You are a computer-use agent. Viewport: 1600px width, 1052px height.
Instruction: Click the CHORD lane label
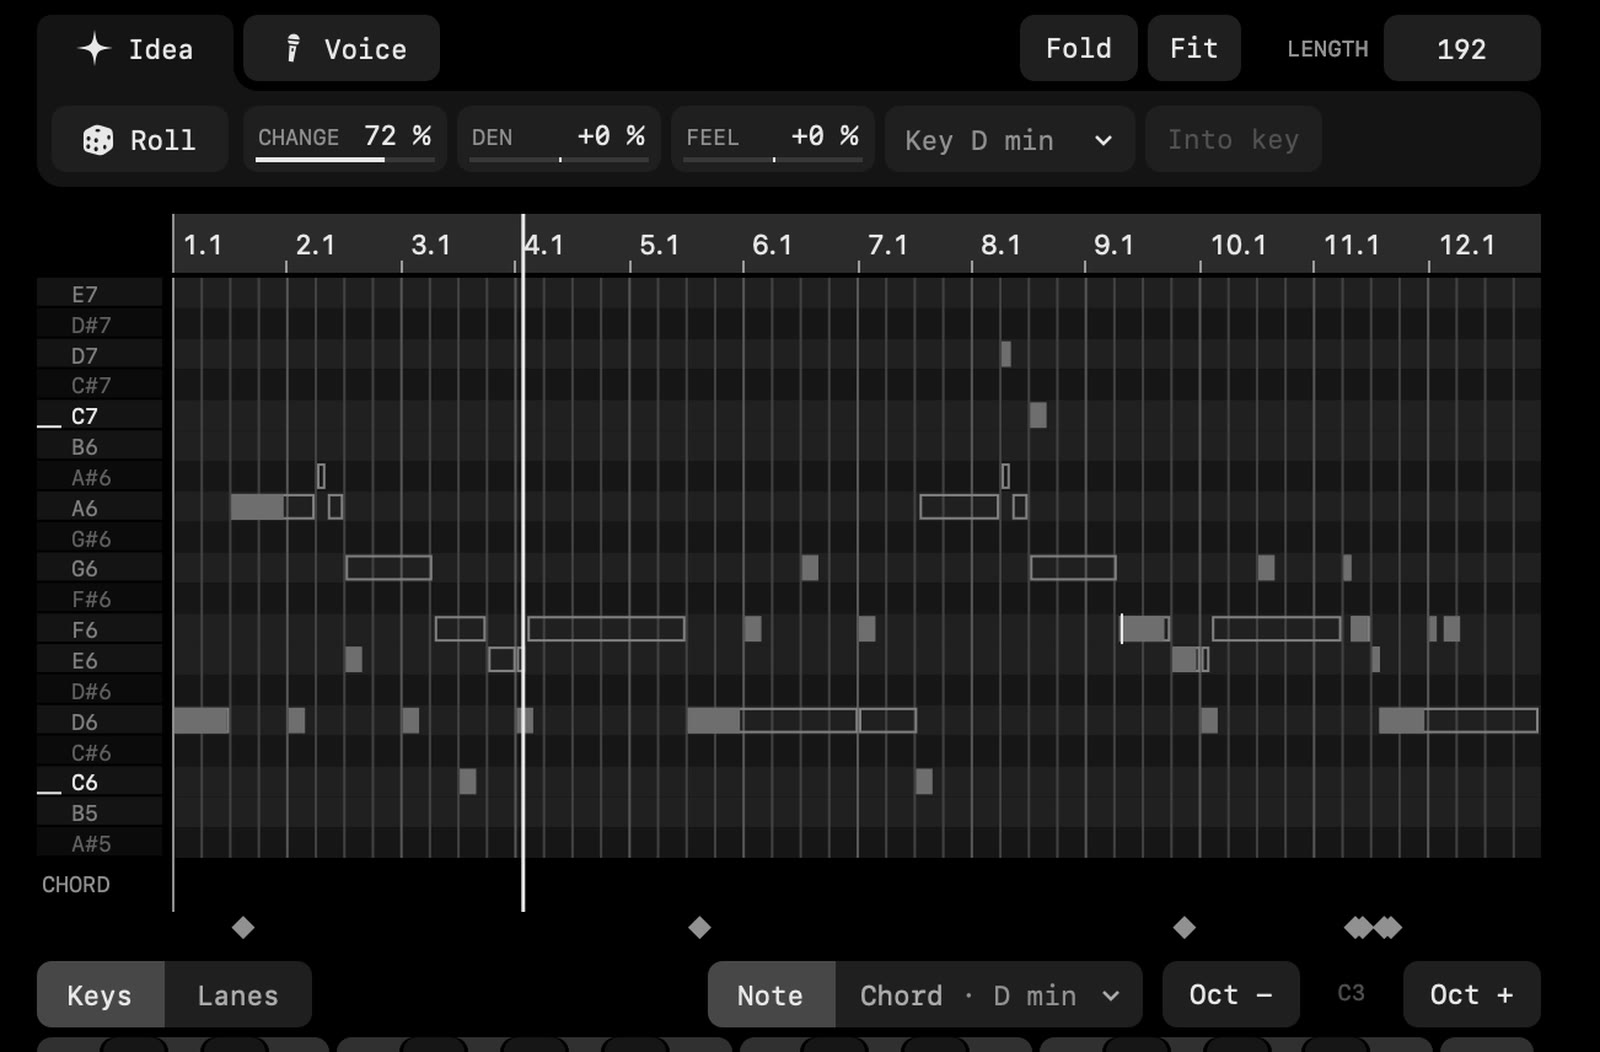pos(76,885)
